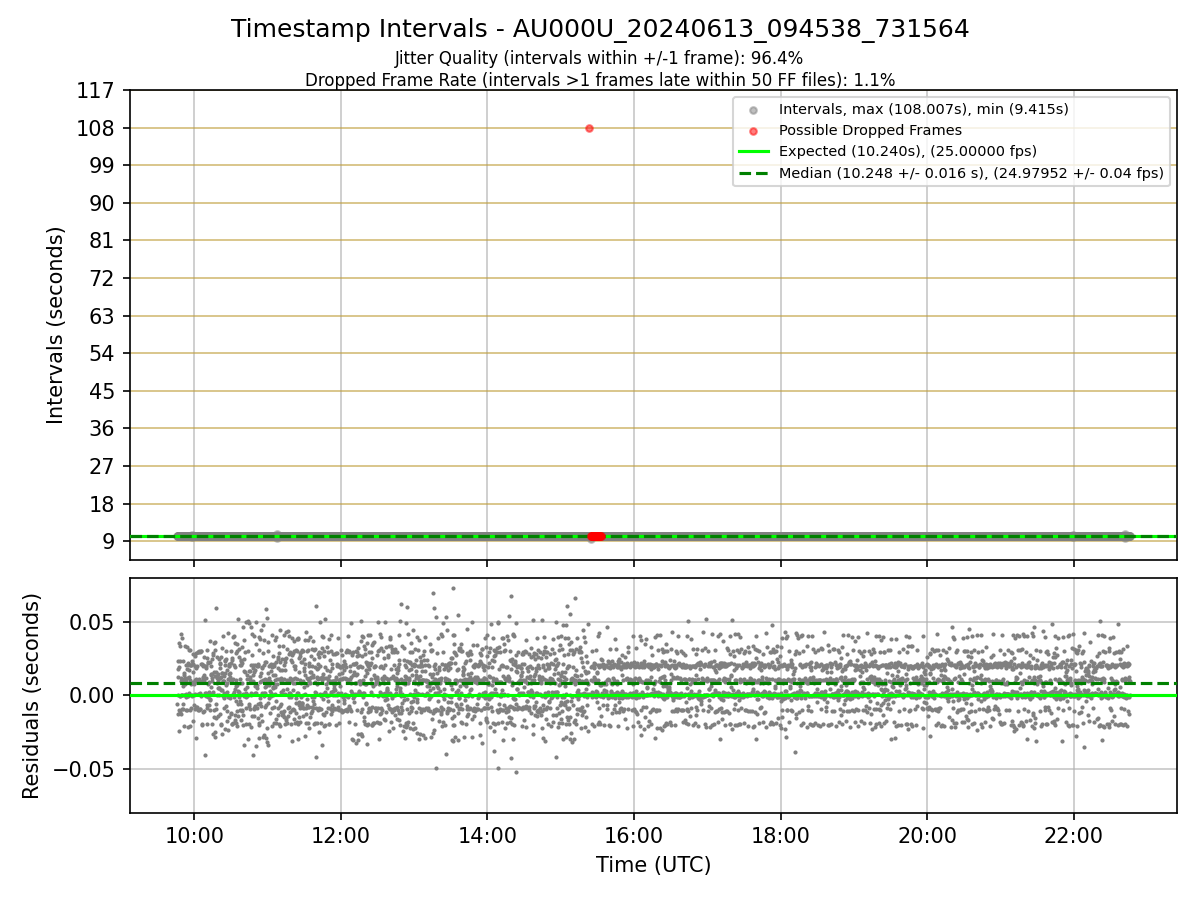Click the 22:00 x-axis tick label

point(1074,835)
